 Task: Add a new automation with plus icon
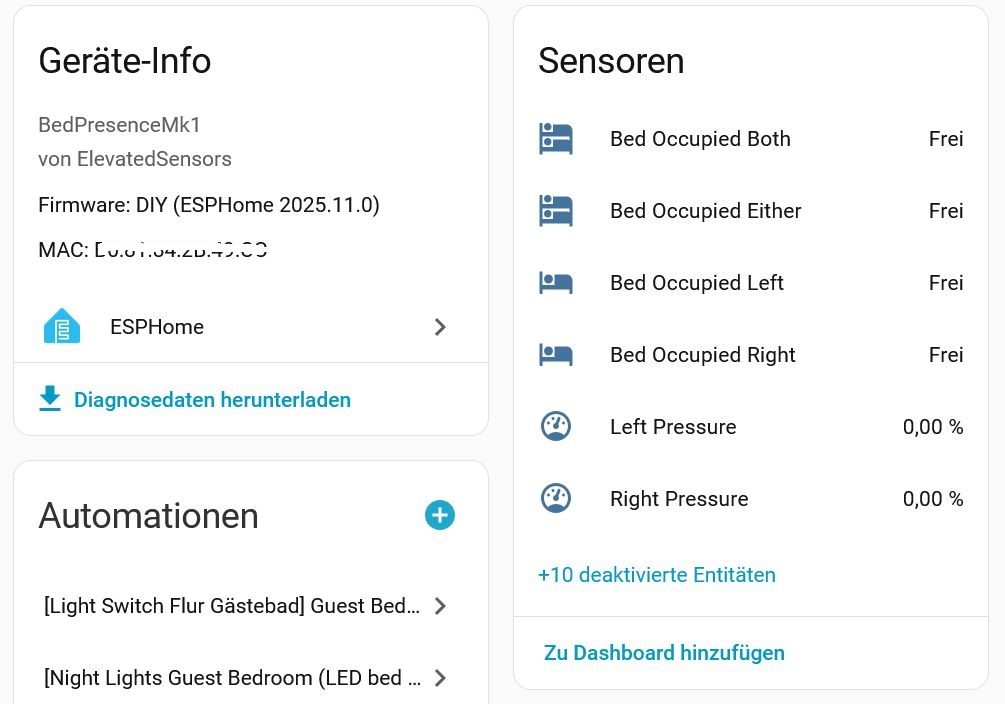point(440,515)
